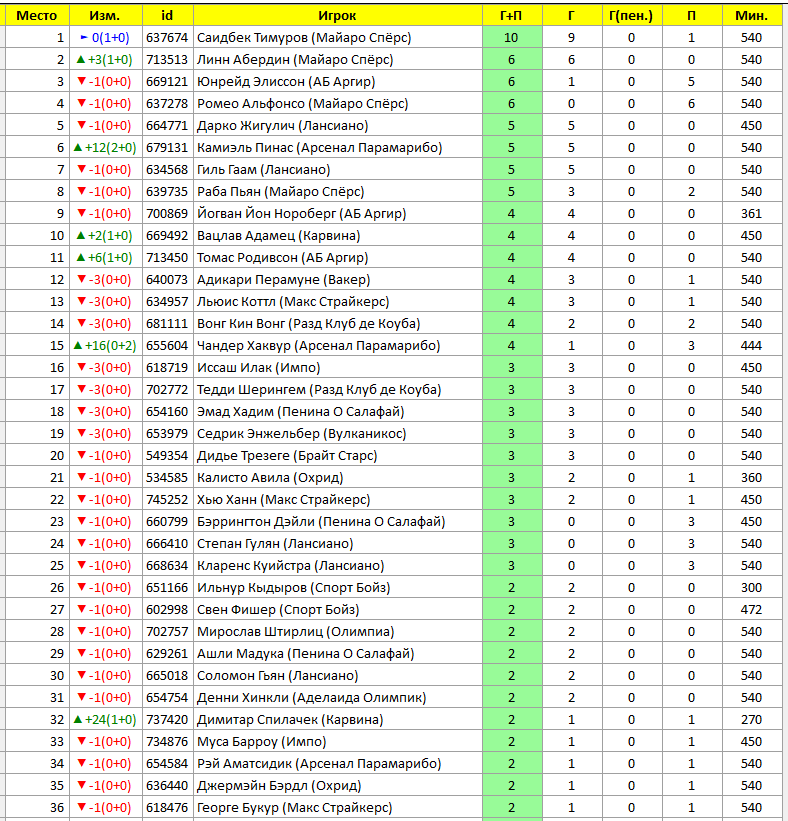788x821 pixels.
Task: Select Денни Хинкли (Аделаида Олимпик) cell
Action: tap(338, 697)
